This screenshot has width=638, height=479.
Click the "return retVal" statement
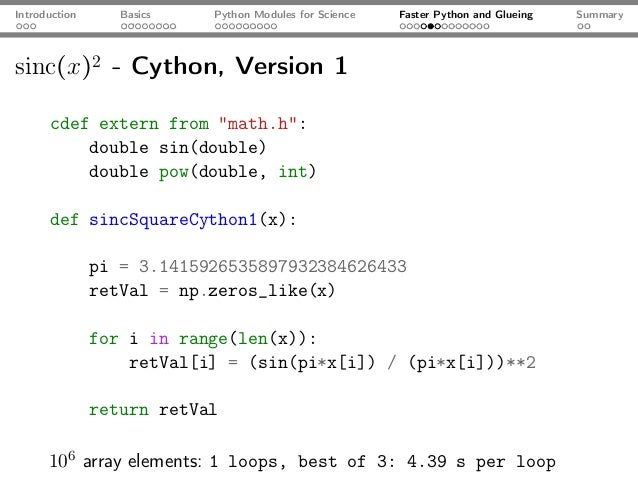153,409
